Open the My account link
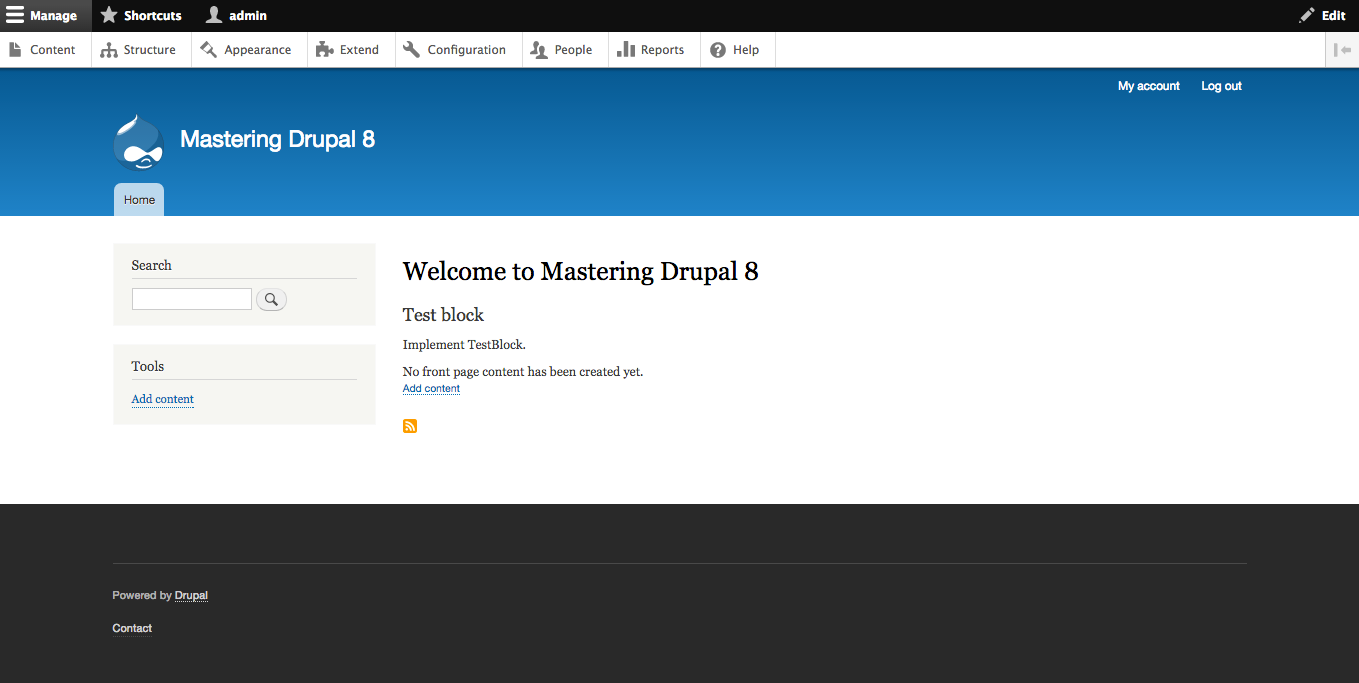This screenshot has height=683, width=1359. (1148, 86)
